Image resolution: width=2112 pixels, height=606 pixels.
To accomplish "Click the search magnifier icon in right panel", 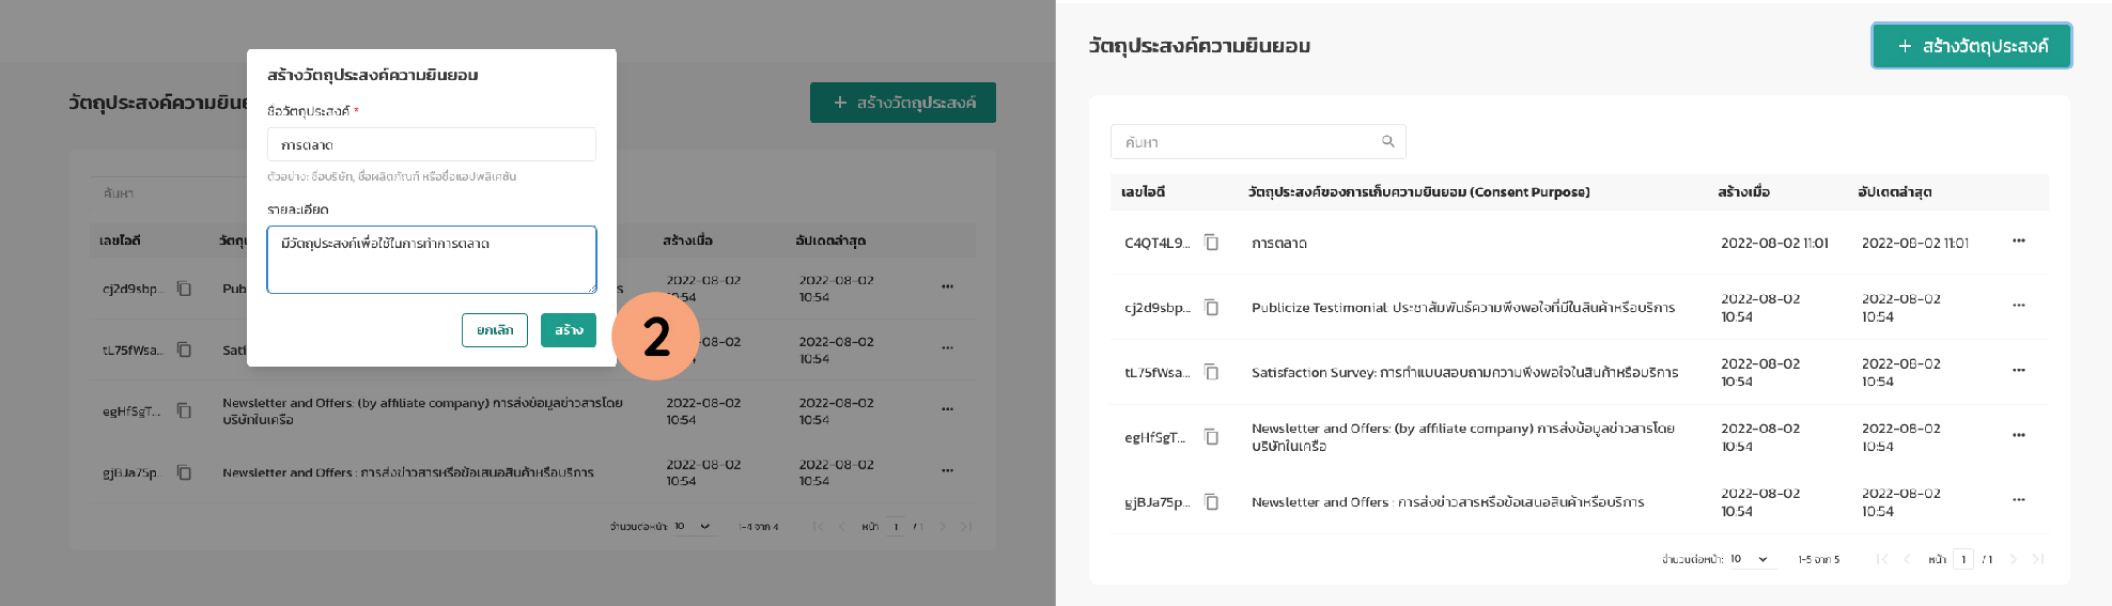I will [1388, 142].
